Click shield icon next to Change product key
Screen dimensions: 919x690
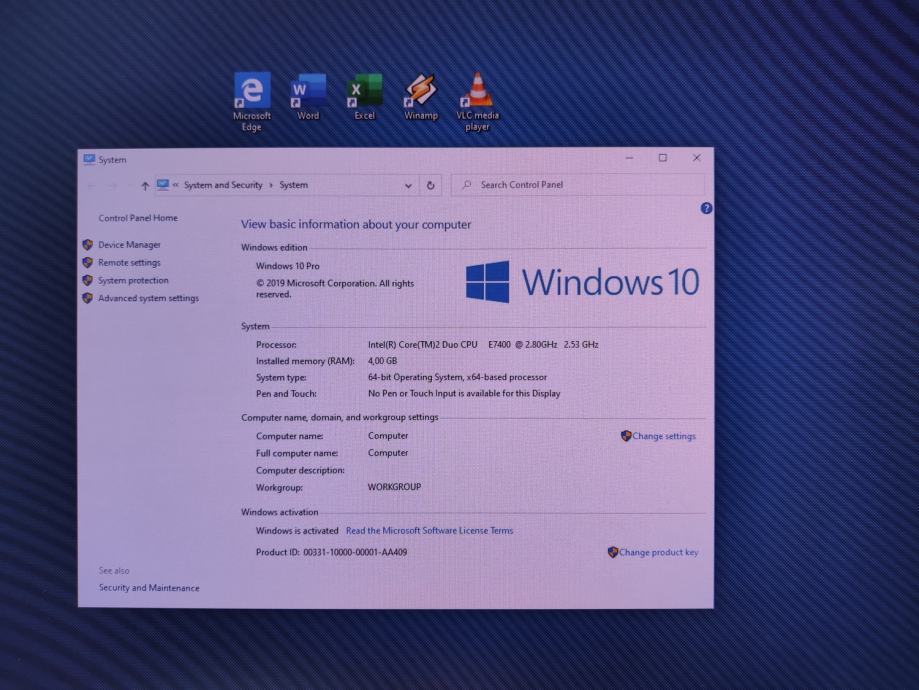tap(612, 552)
